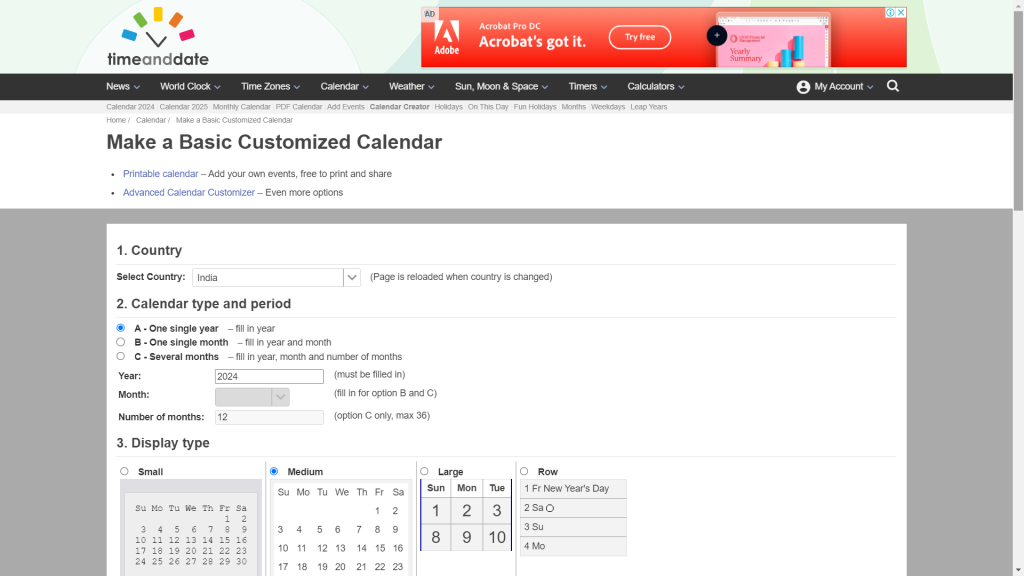Open the site search magnifier icon
Image resolution: width=1024 pixels, height=576 pixels.
coord(893,86)
